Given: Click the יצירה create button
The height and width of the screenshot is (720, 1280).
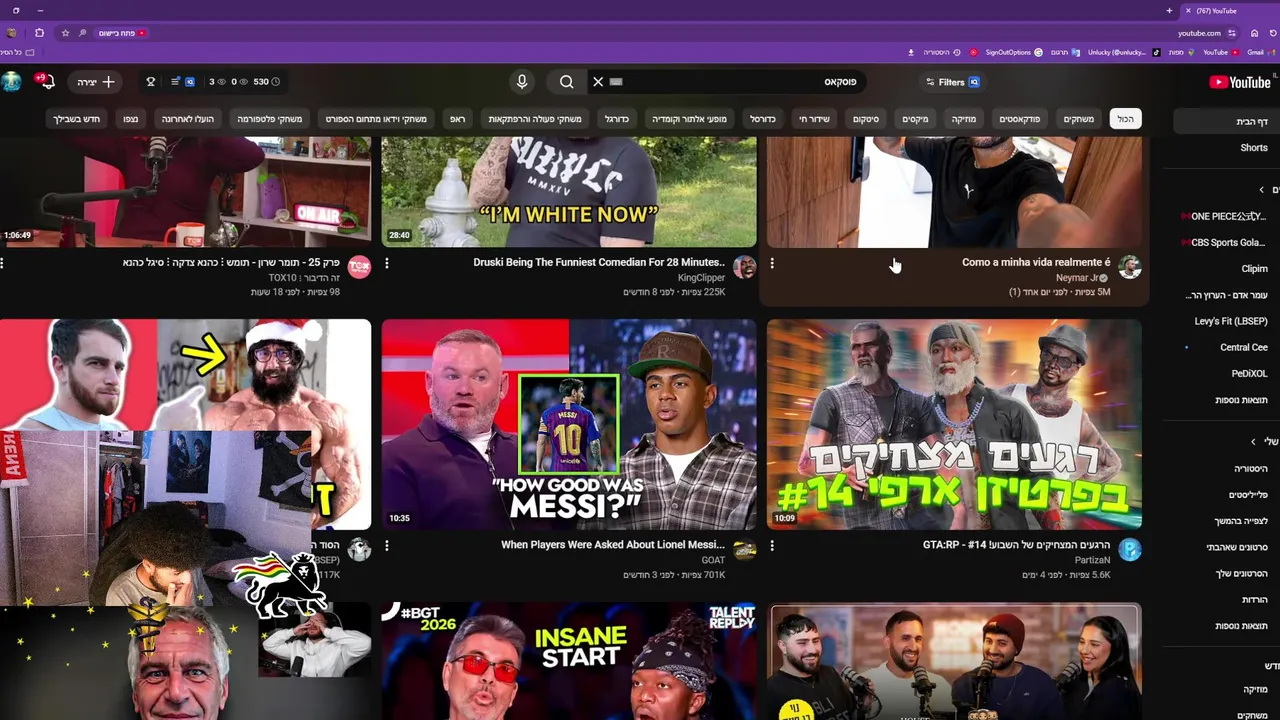Looking at the screenshot, I should tap(97, 82).
